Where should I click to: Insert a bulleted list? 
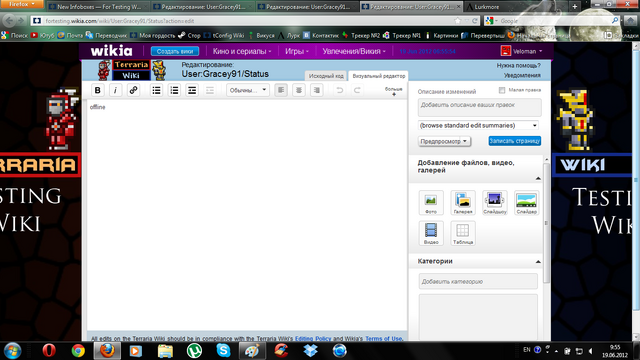pyautogui.click(x=156, y=90)
